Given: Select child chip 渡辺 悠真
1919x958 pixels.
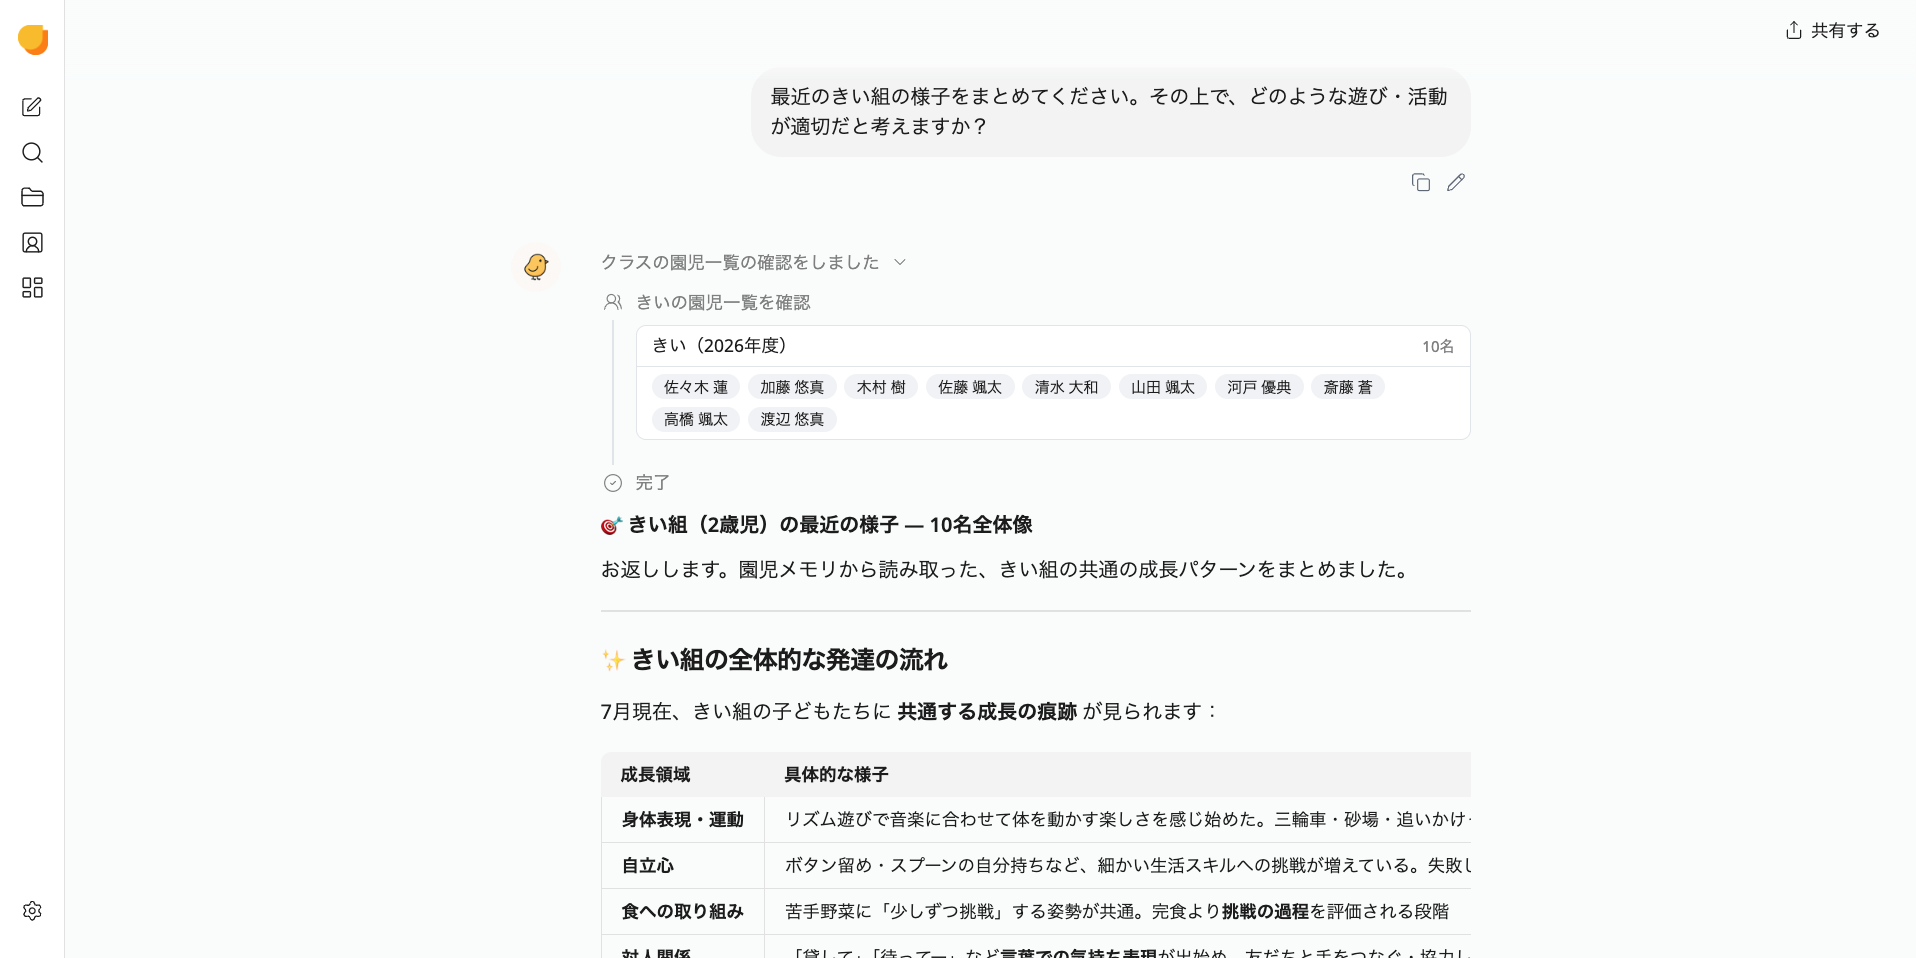Looking at the screenshot, I should point(792,419).
